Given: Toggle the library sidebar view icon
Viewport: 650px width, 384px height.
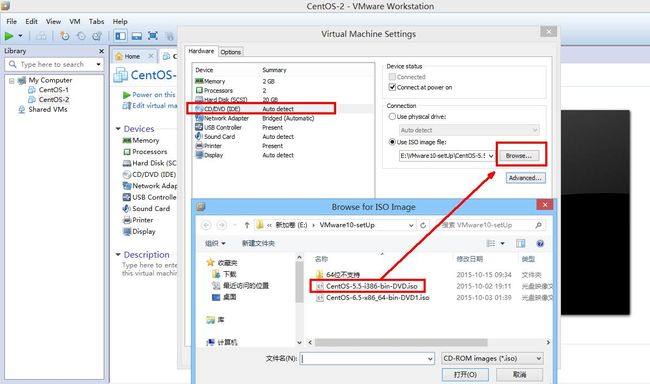Looking at the screenshot, I should click(x=121, y=36).
